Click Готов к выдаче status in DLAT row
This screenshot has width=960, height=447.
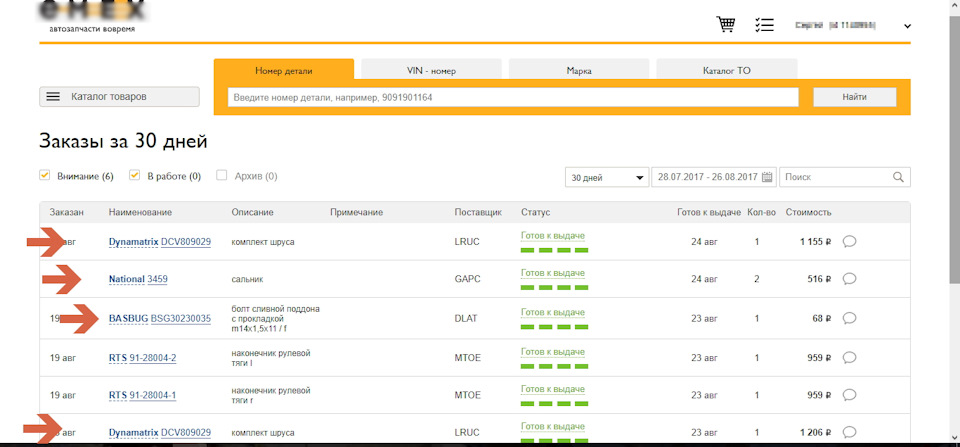click(x=553, y=312)
